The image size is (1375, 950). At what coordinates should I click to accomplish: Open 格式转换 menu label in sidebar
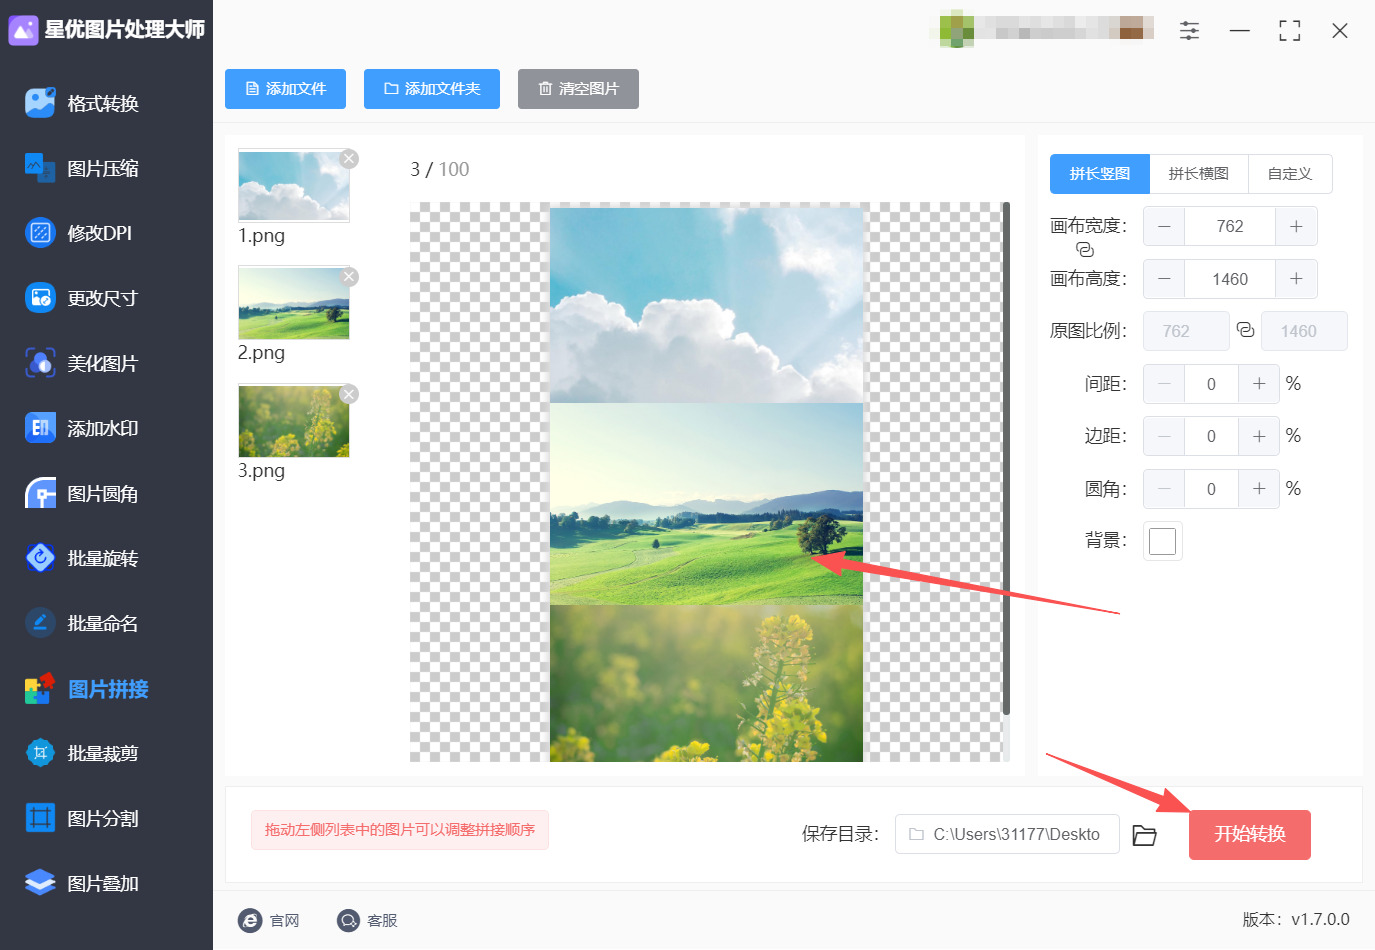103,104
